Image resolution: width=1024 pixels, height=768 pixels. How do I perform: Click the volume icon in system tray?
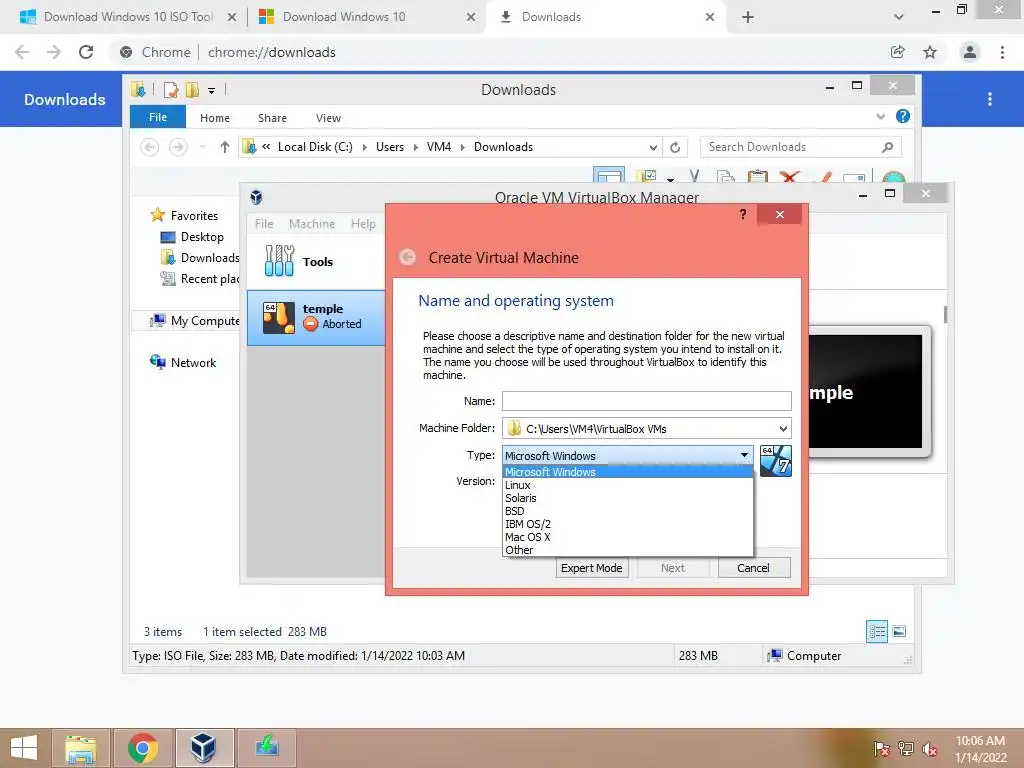point(929,749)
